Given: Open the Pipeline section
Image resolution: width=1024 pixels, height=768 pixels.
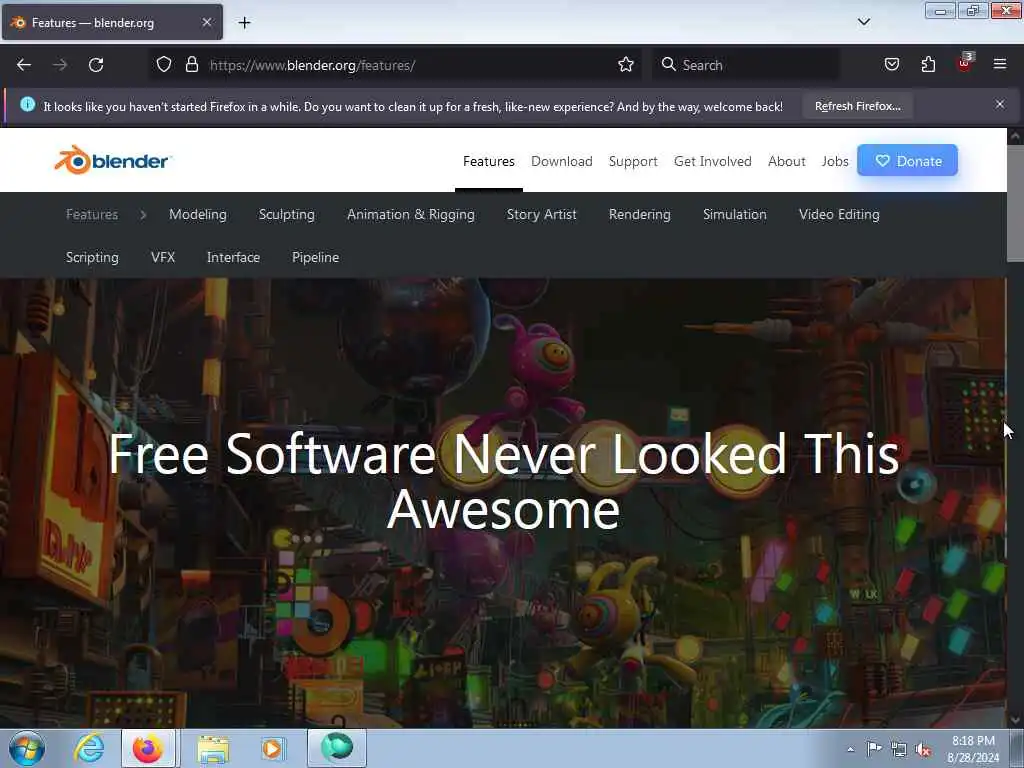Looking at the screenshot, I should click(x=315, y=257).
